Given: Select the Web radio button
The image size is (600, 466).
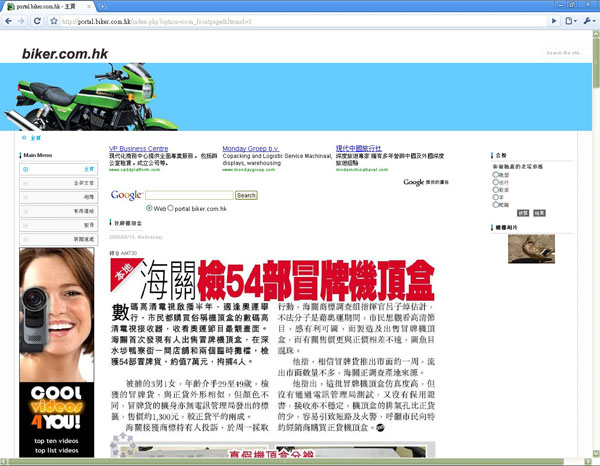Looking at the screenshot, I should (150, 209).
